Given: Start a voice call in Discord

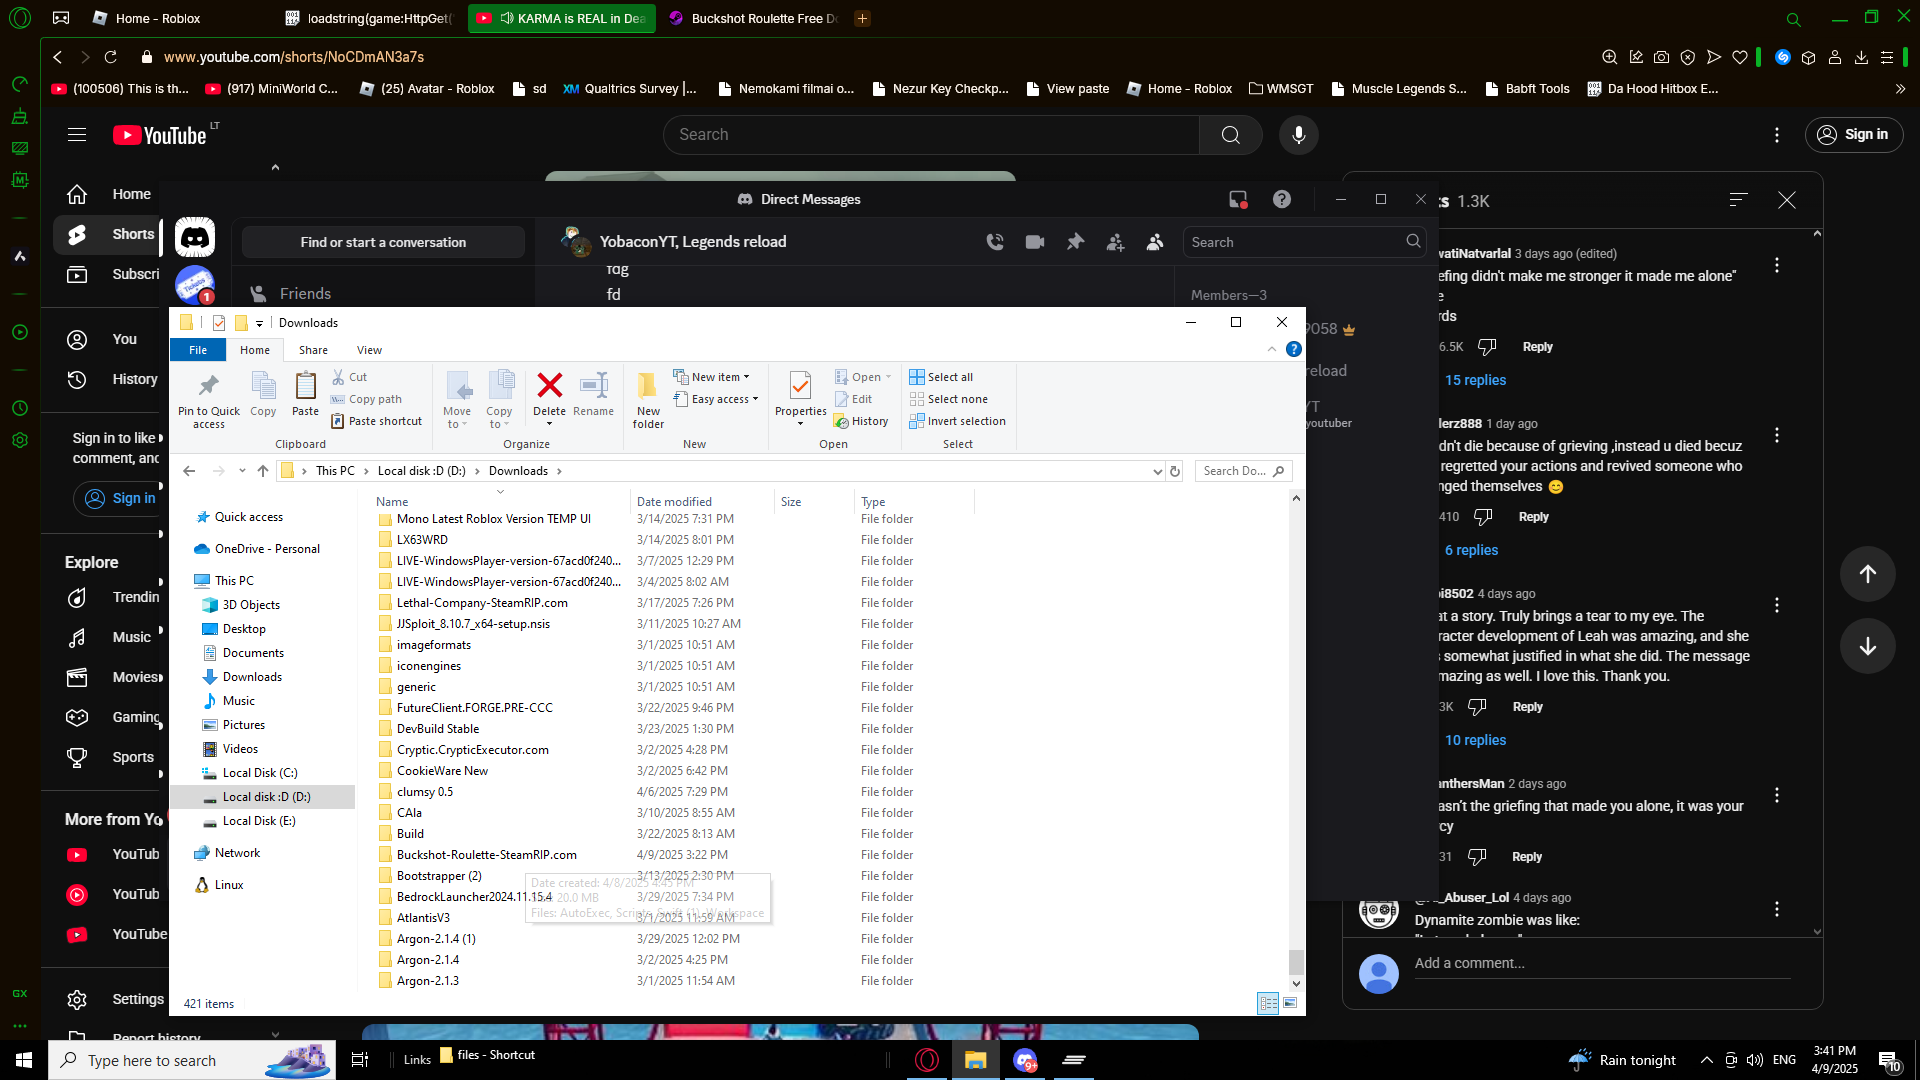Looking at the screenshot, I should [x=995, y=242].
